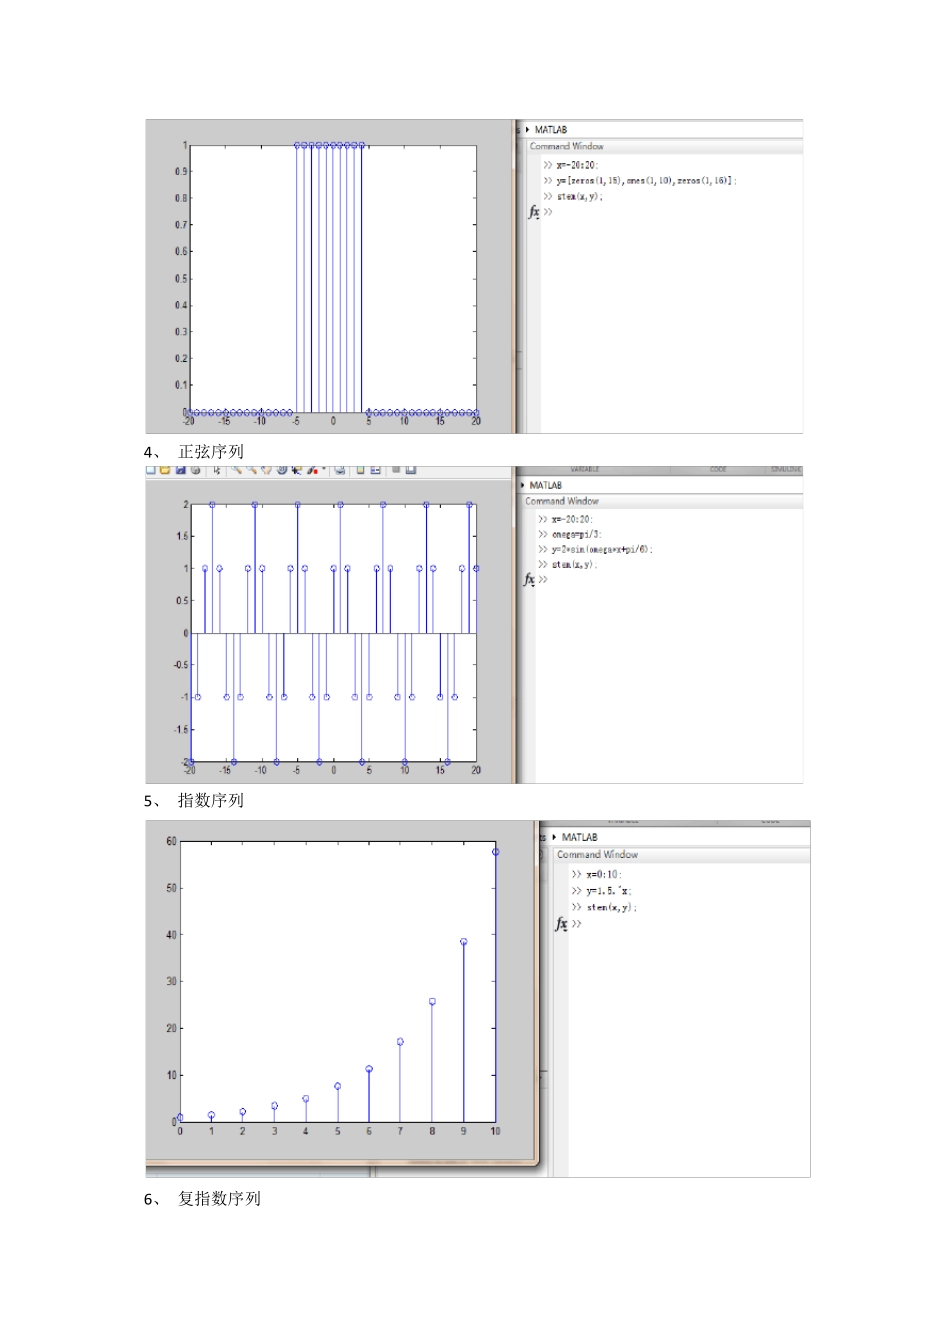
Task: Select the Data Cursor tool in the sine plot toolbar
Action: click(x=297, y=469)
